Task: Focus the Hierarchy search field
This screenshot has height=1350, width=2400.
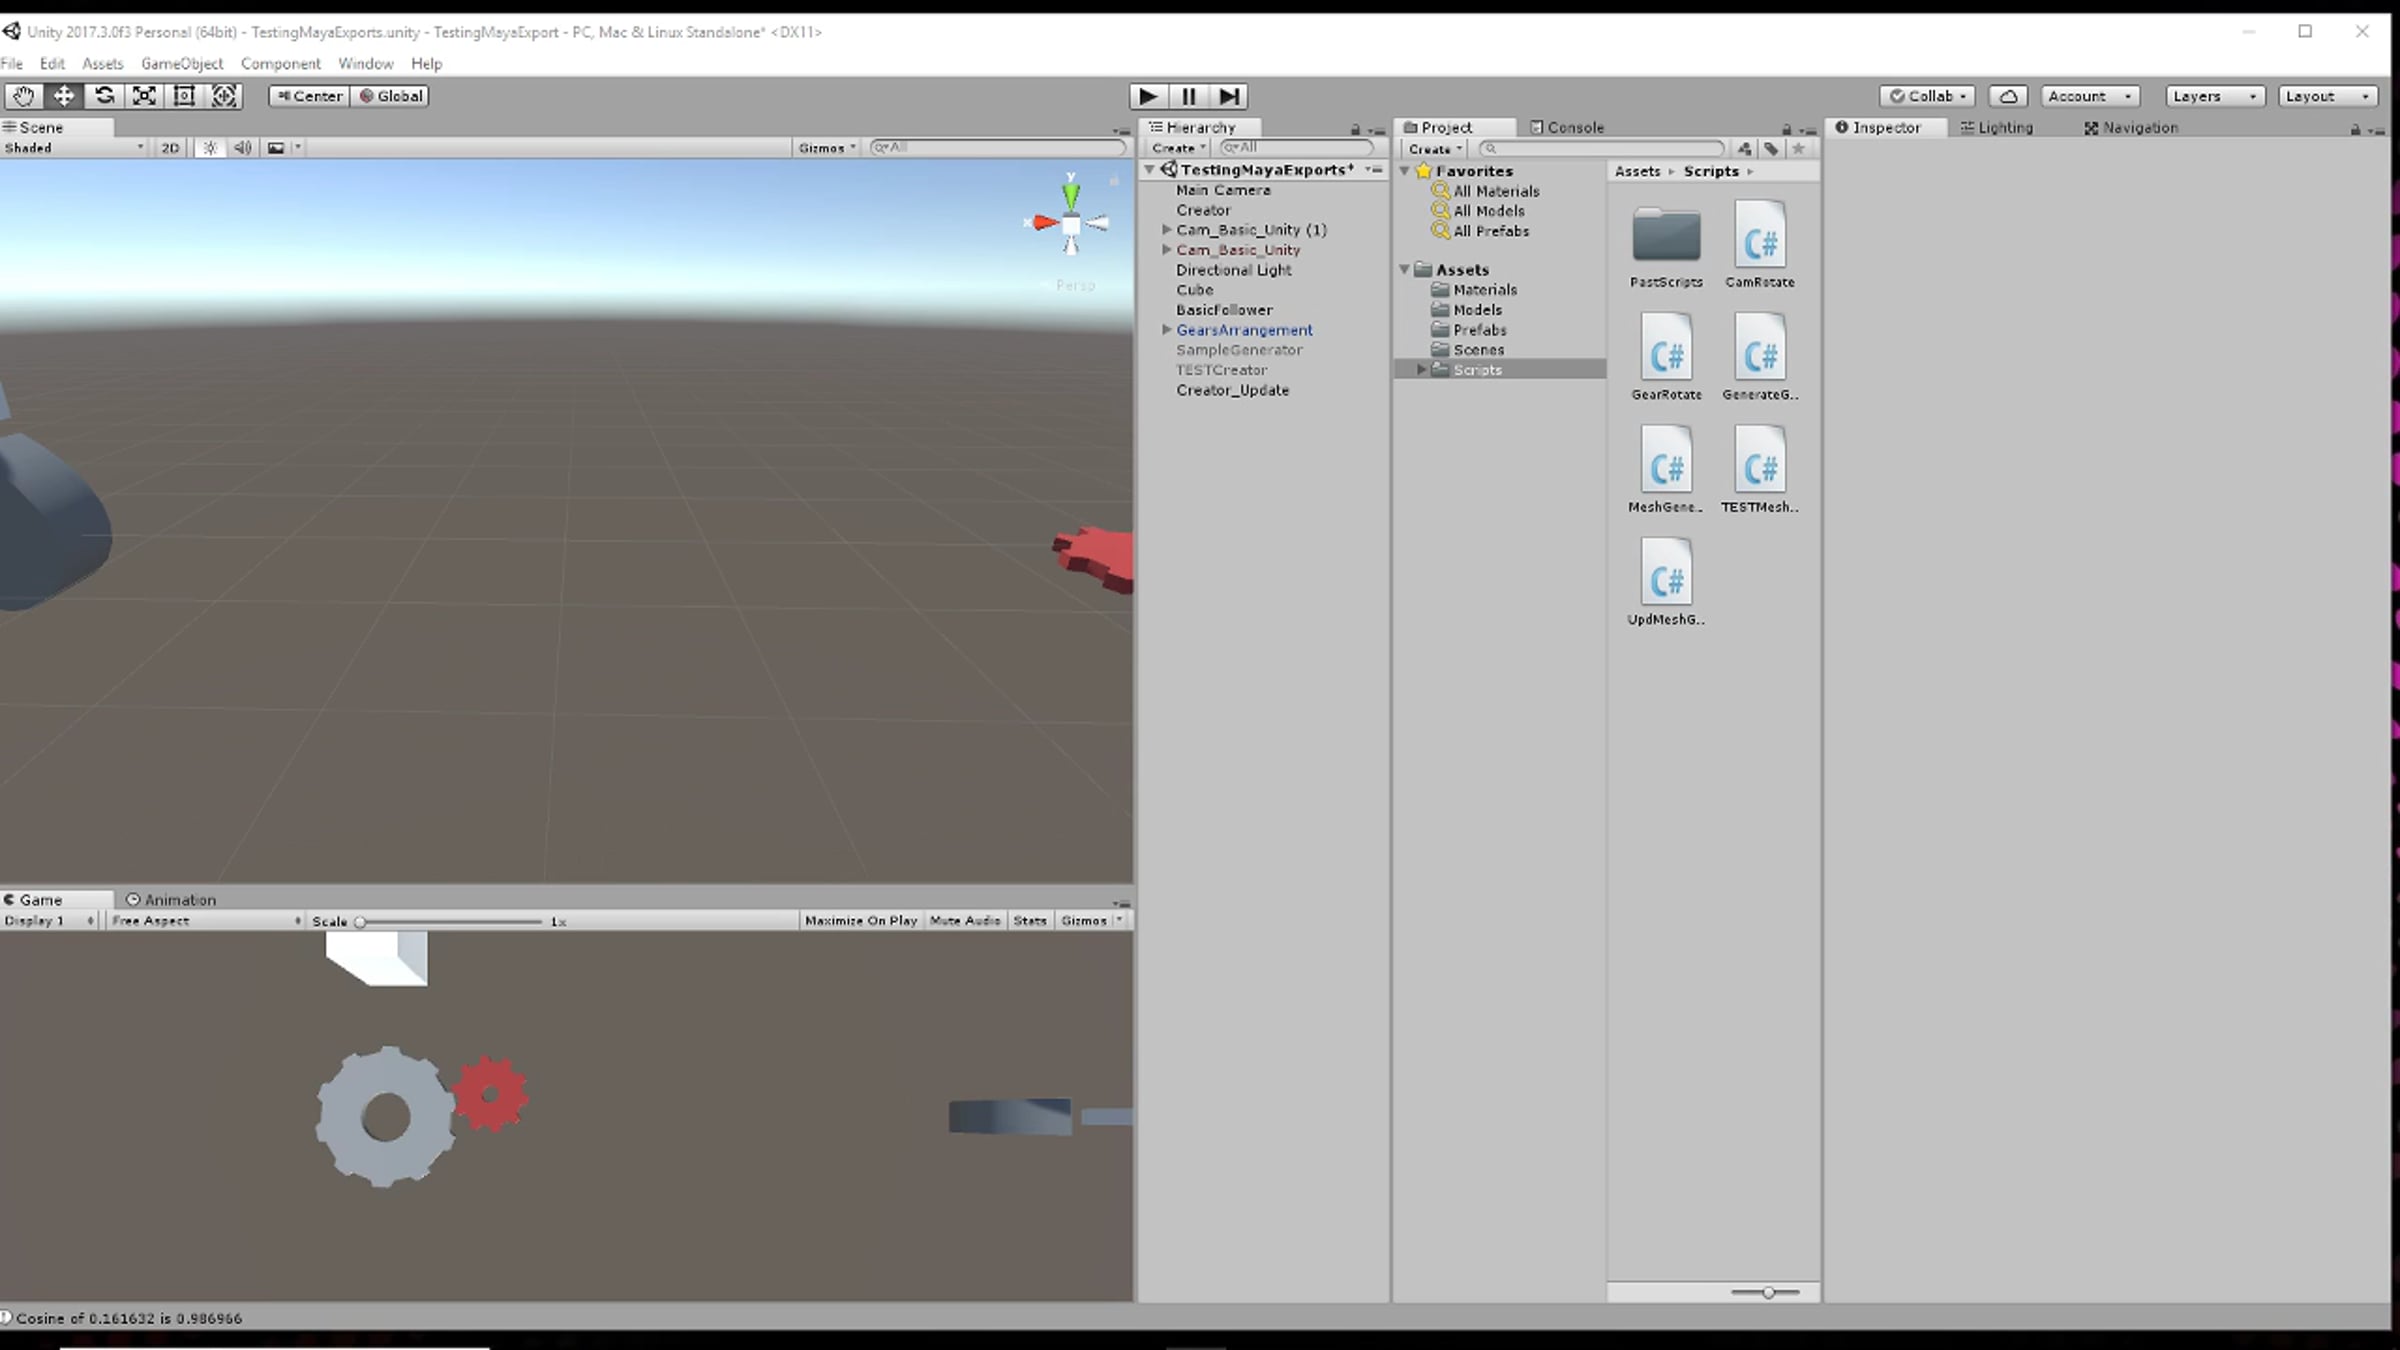Action: pos(1297,148)
